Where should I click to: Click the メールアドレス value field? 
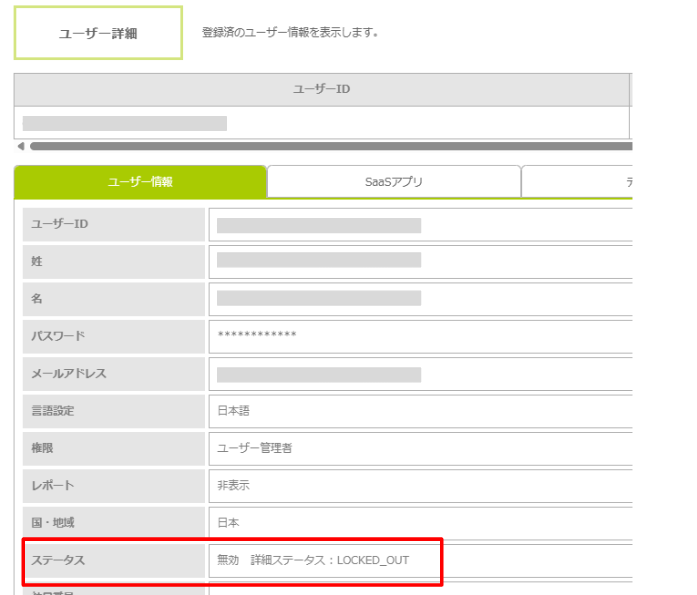[420, 374]
